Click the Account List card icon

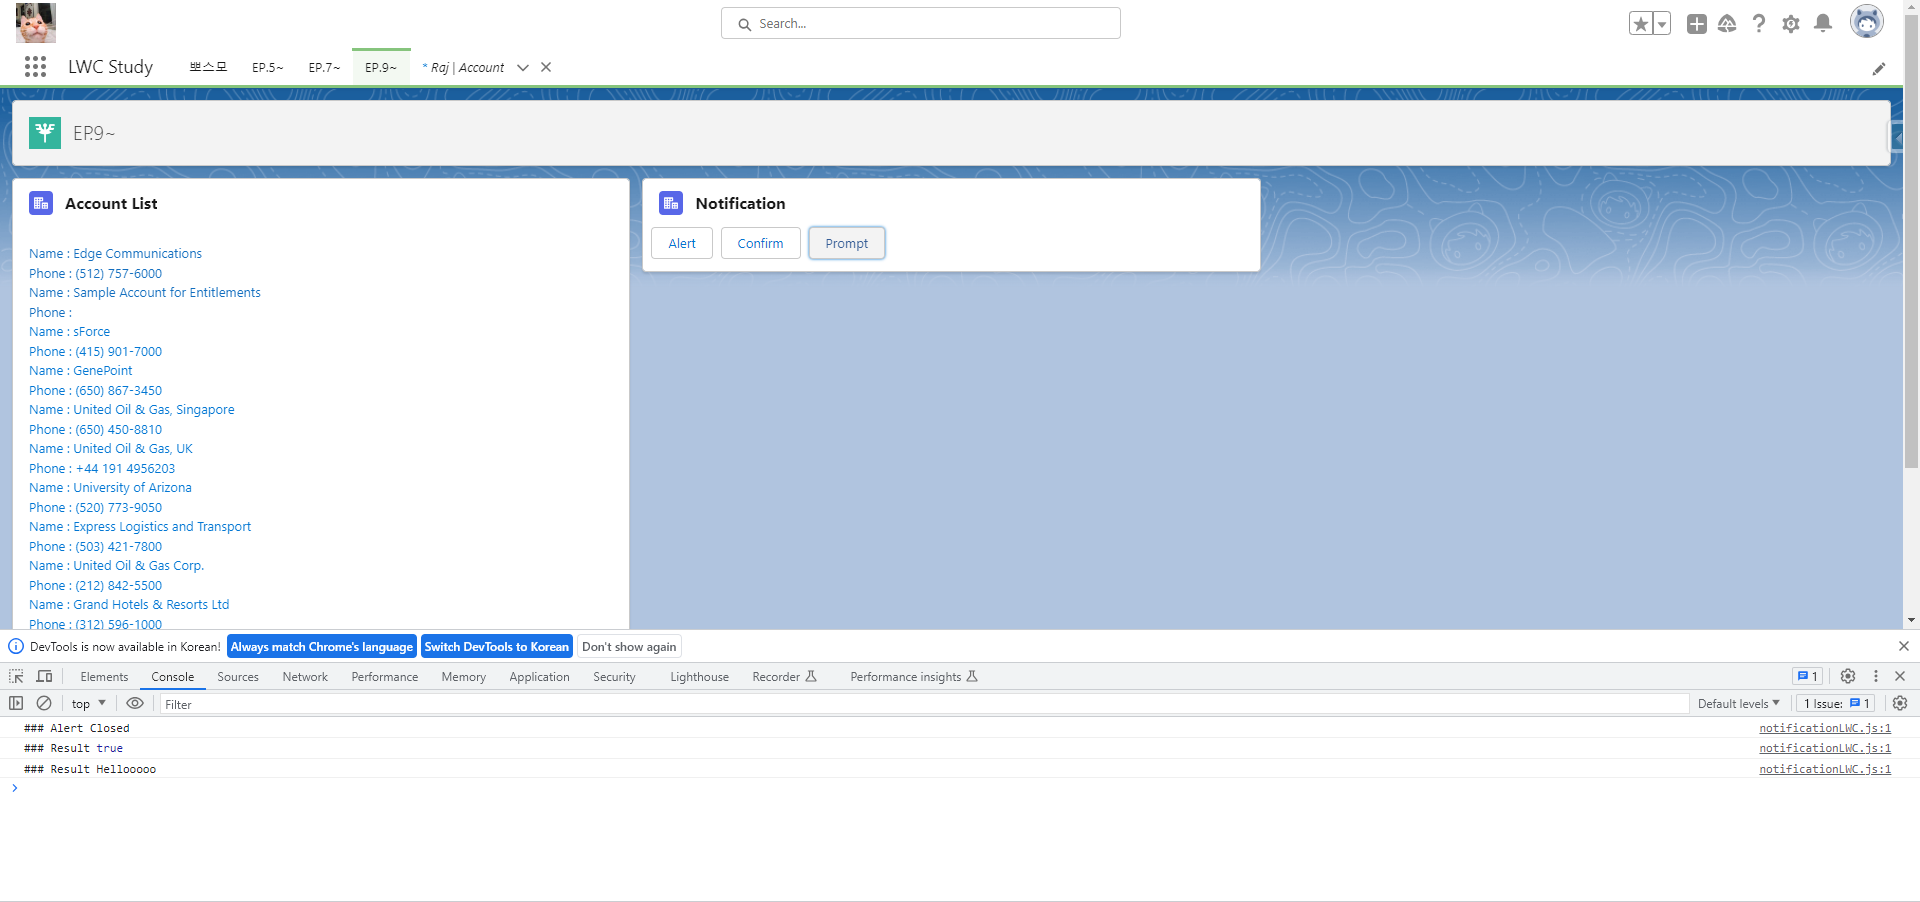[41, 203]
